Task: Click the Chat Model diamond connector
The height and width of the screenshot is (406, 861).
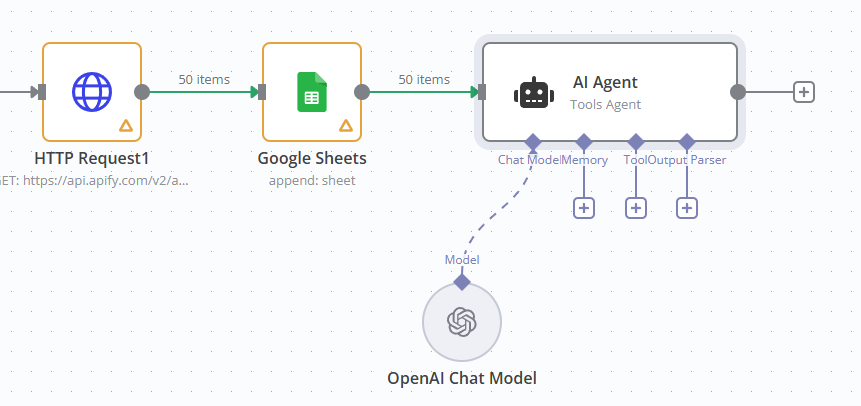Action: [x=533, y=141]
